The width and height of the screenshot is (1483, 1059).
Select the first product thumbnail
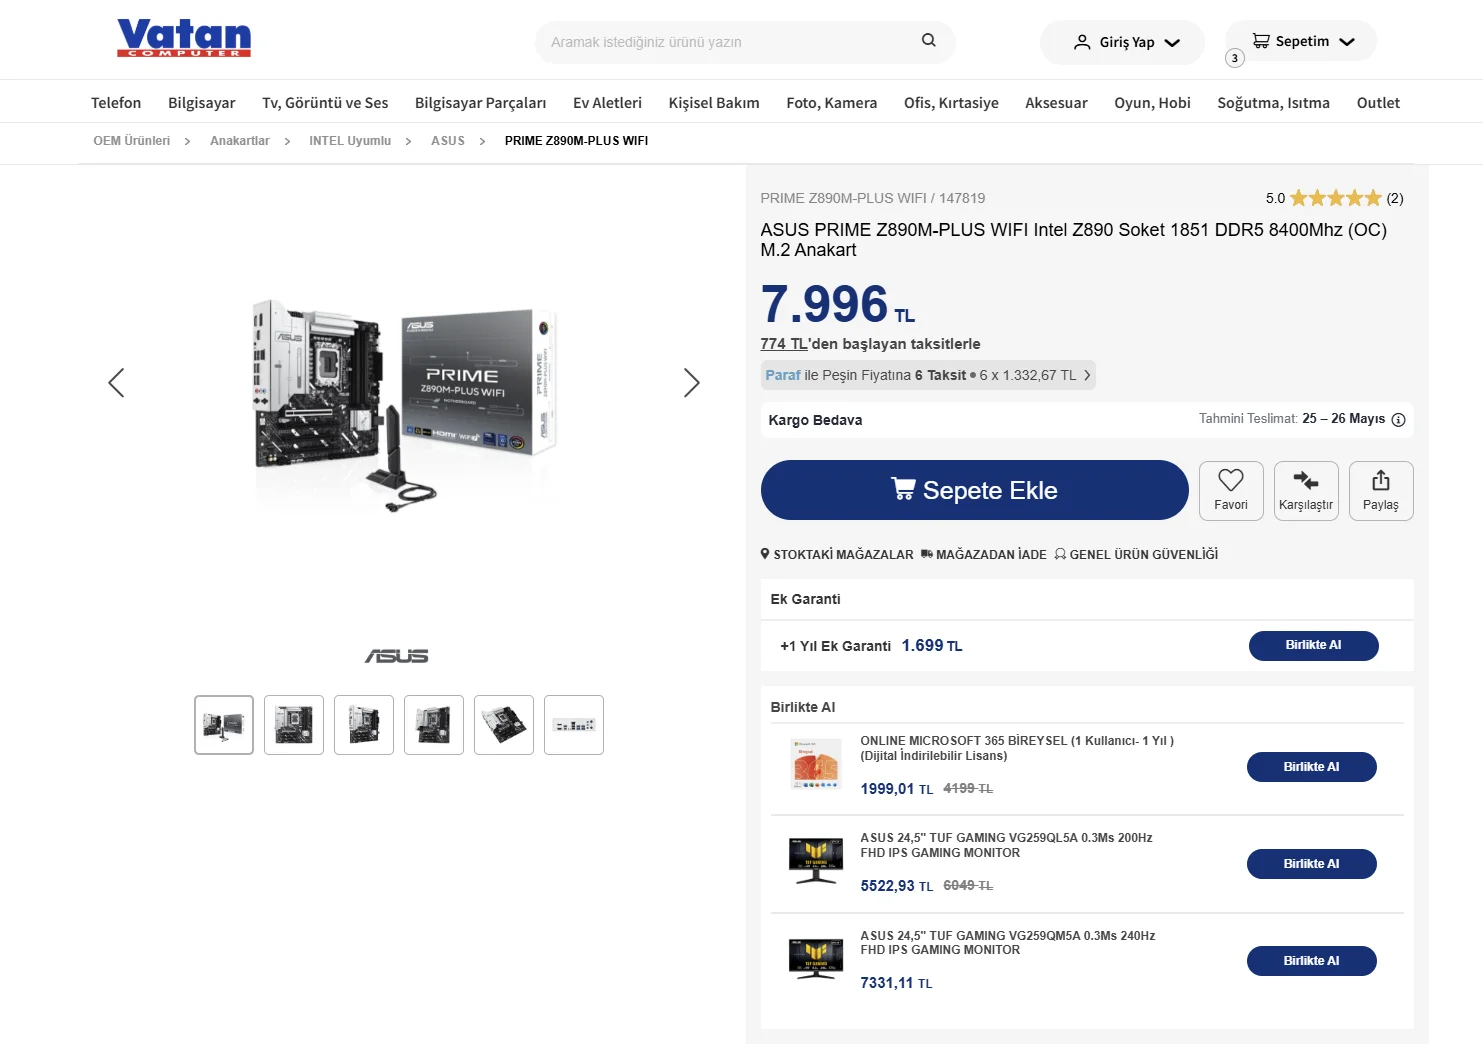224,725
